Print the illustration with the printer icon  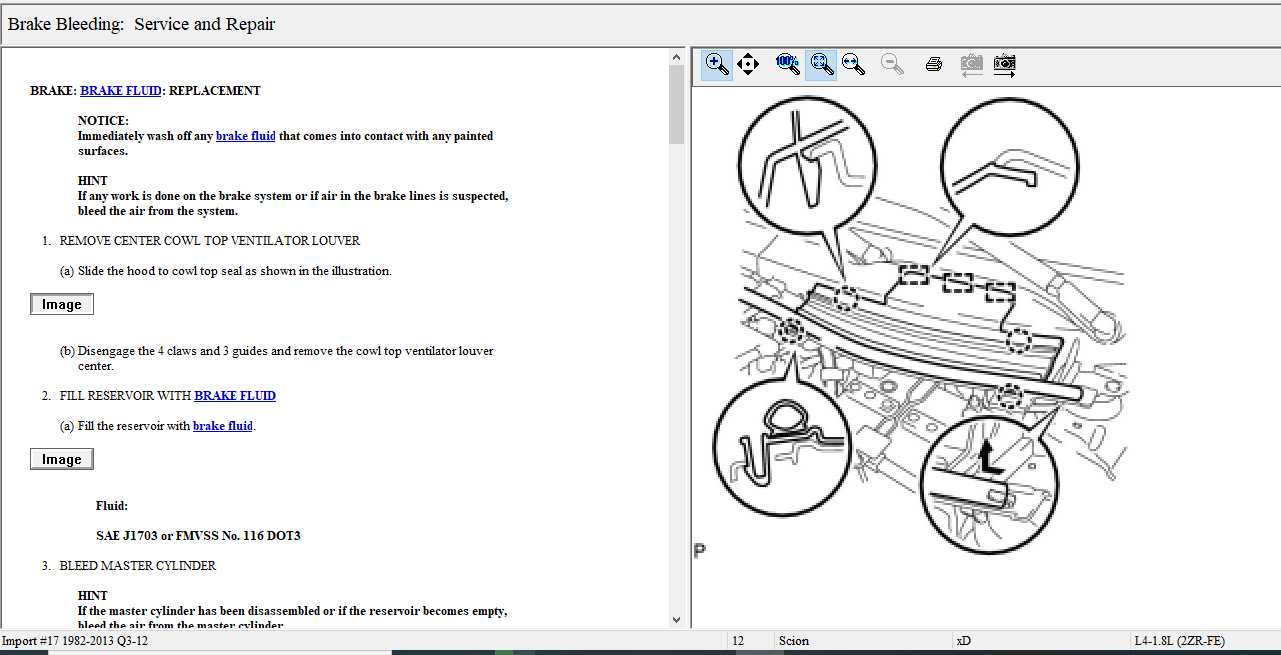coord(934,65)
